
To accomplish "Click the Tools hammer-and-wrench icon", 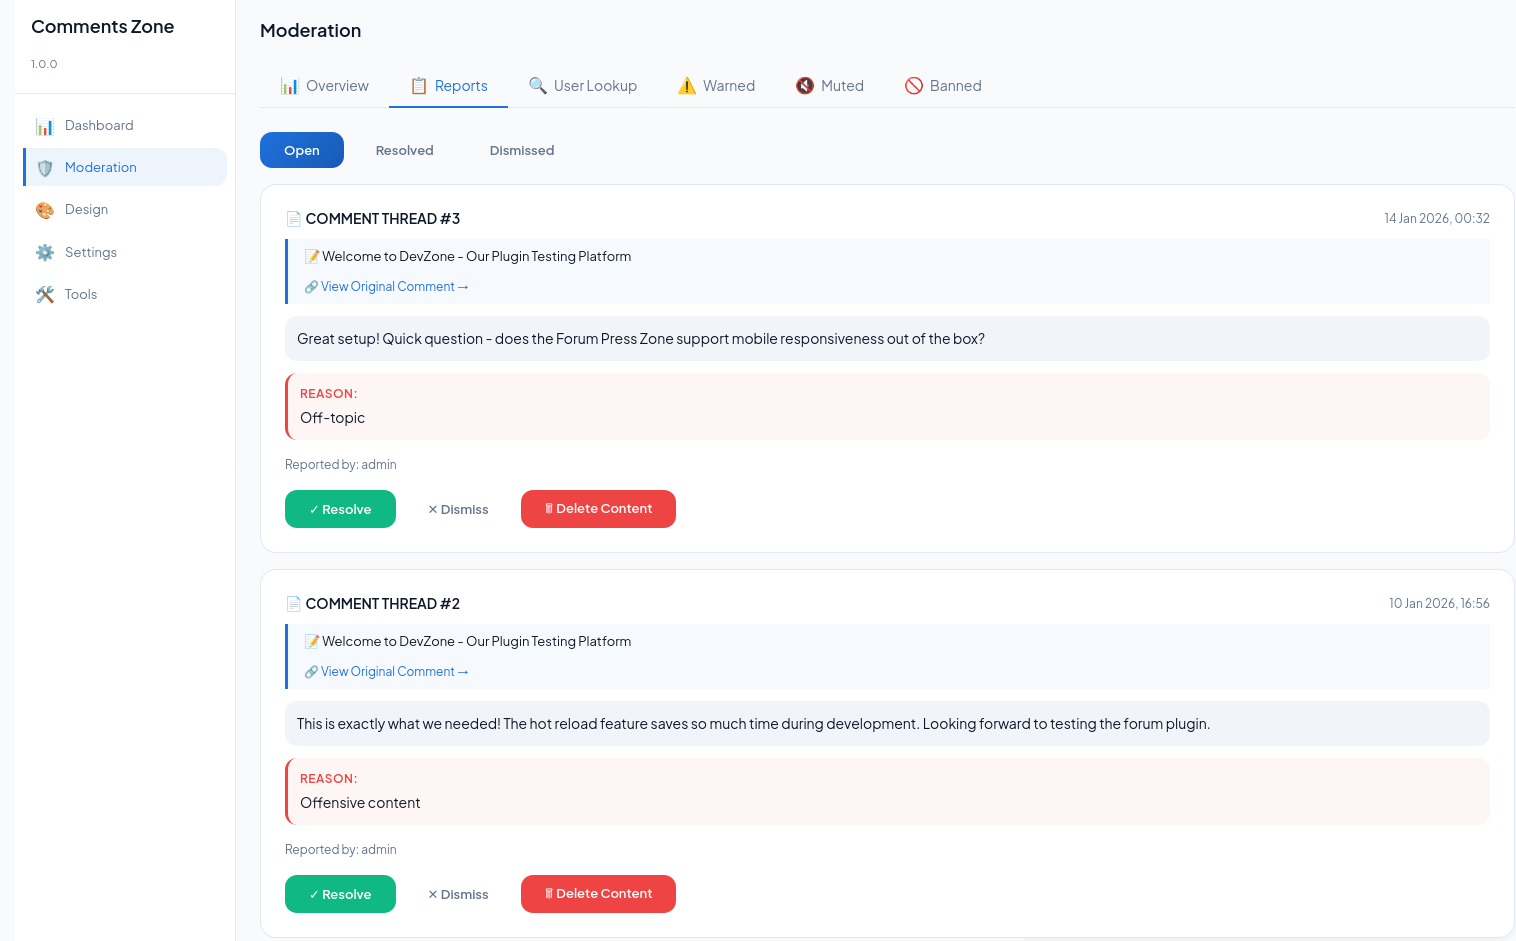I will coord(45,295).
